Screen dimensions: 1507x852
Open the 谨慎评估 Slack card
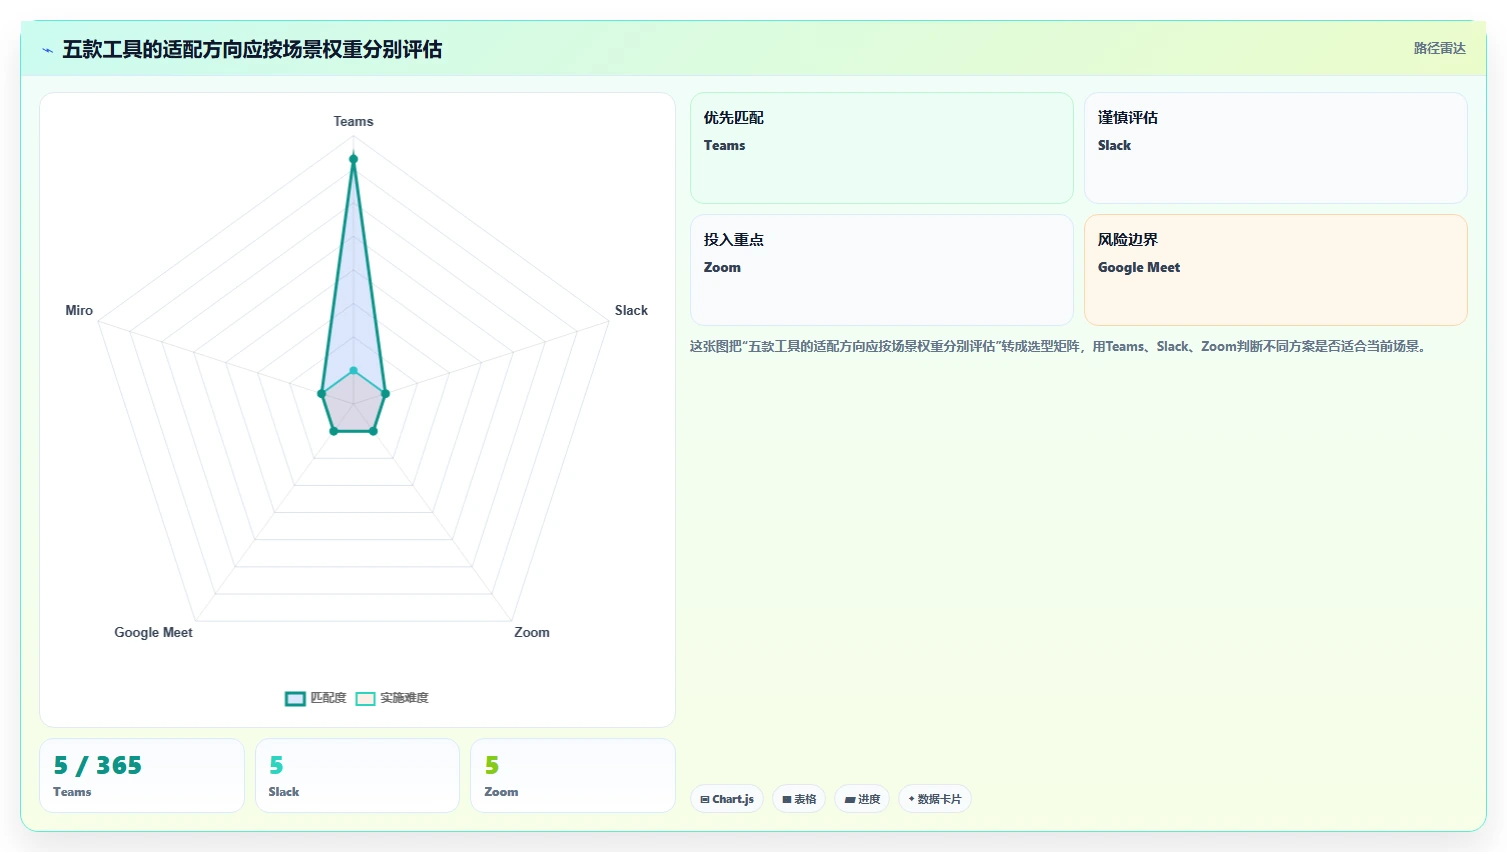(x=1275, y=148)
